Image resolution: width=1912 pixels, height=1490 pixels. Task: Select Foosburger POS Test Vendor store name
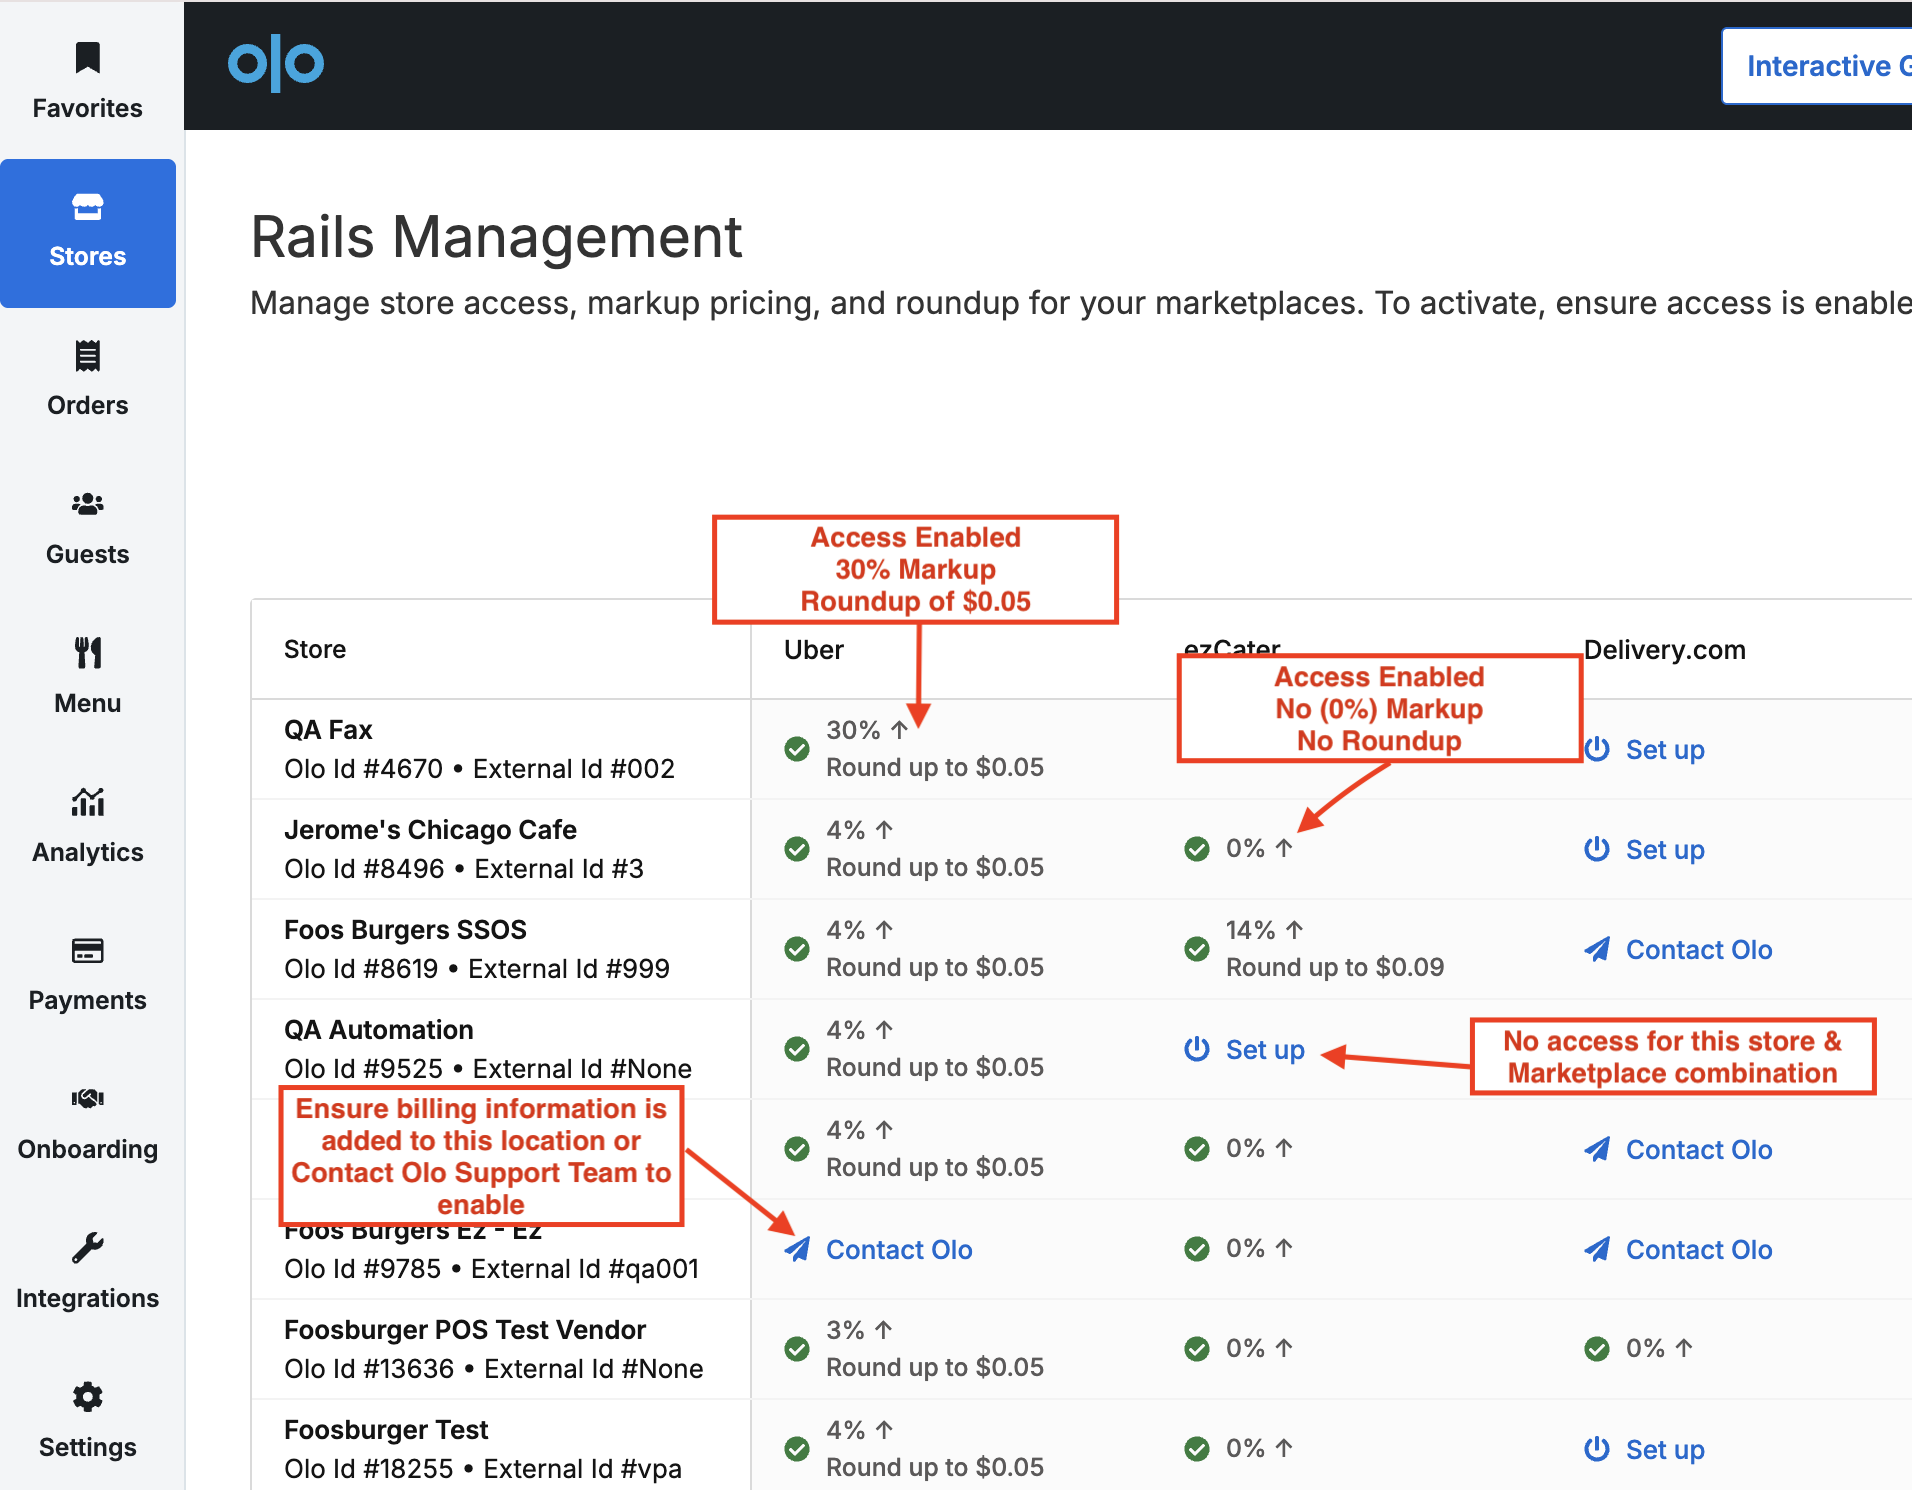[x=465, y=1329]
